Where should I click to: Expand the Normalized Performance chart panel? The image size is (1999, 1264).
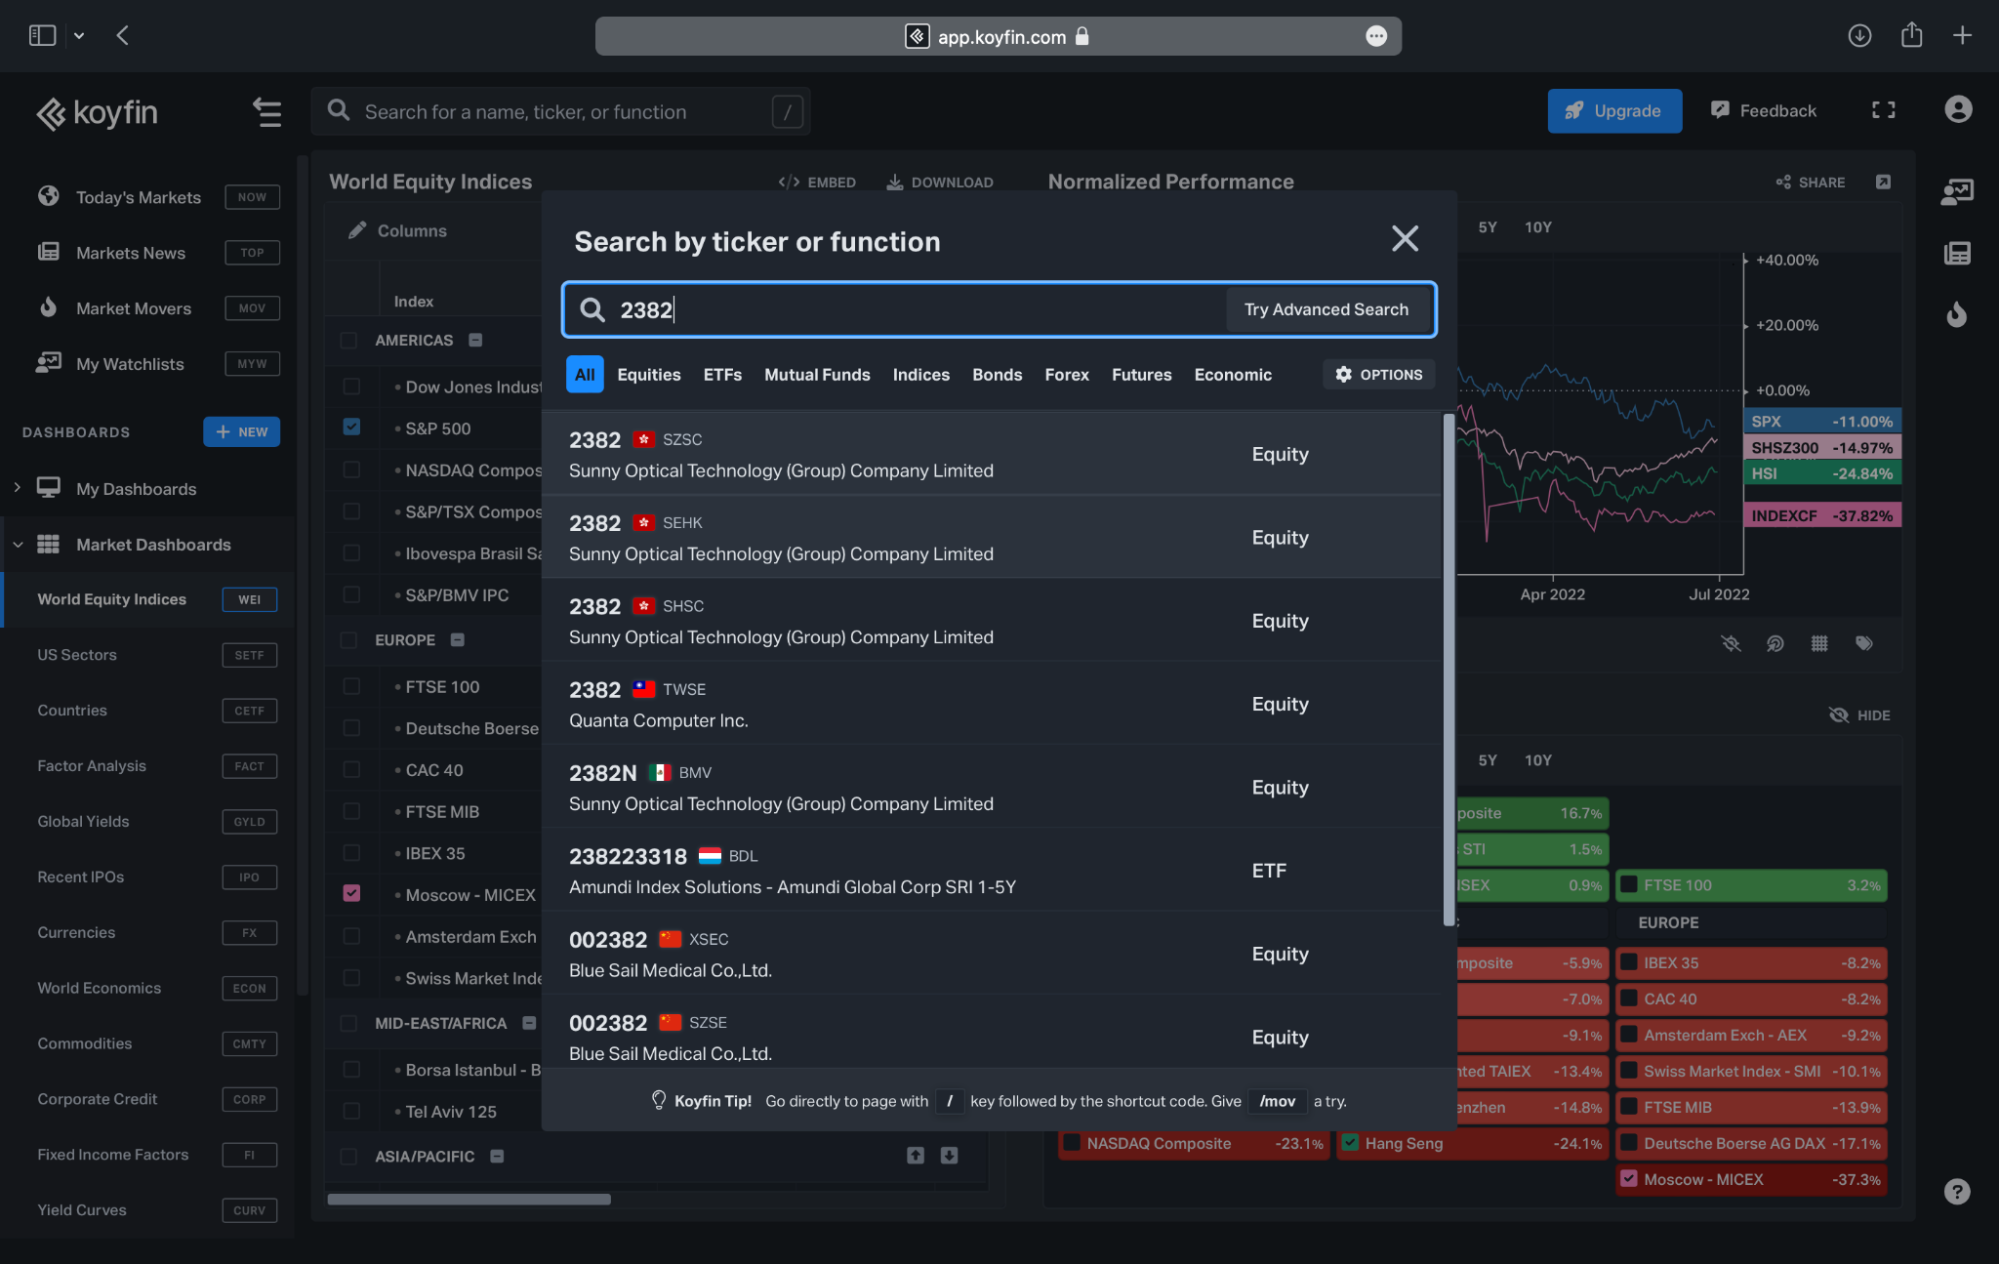pos(1883,182)
